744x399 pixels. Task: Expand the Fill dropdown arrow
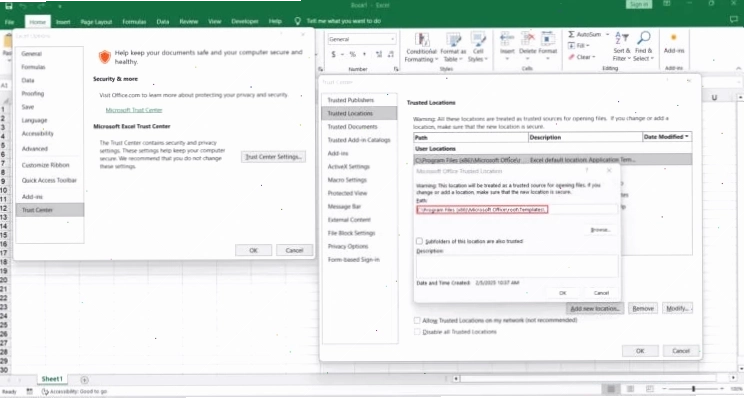588,46
